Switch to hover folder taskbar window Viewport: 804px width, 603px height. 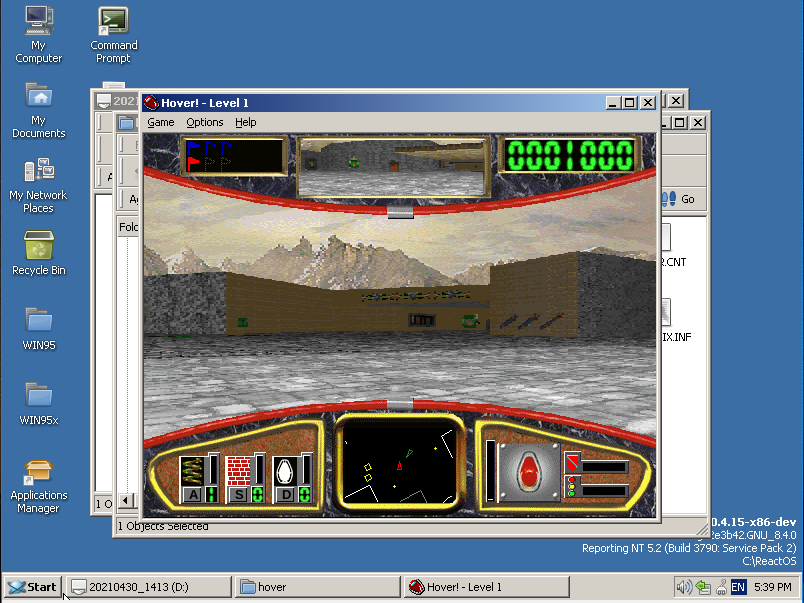[316, 587]
